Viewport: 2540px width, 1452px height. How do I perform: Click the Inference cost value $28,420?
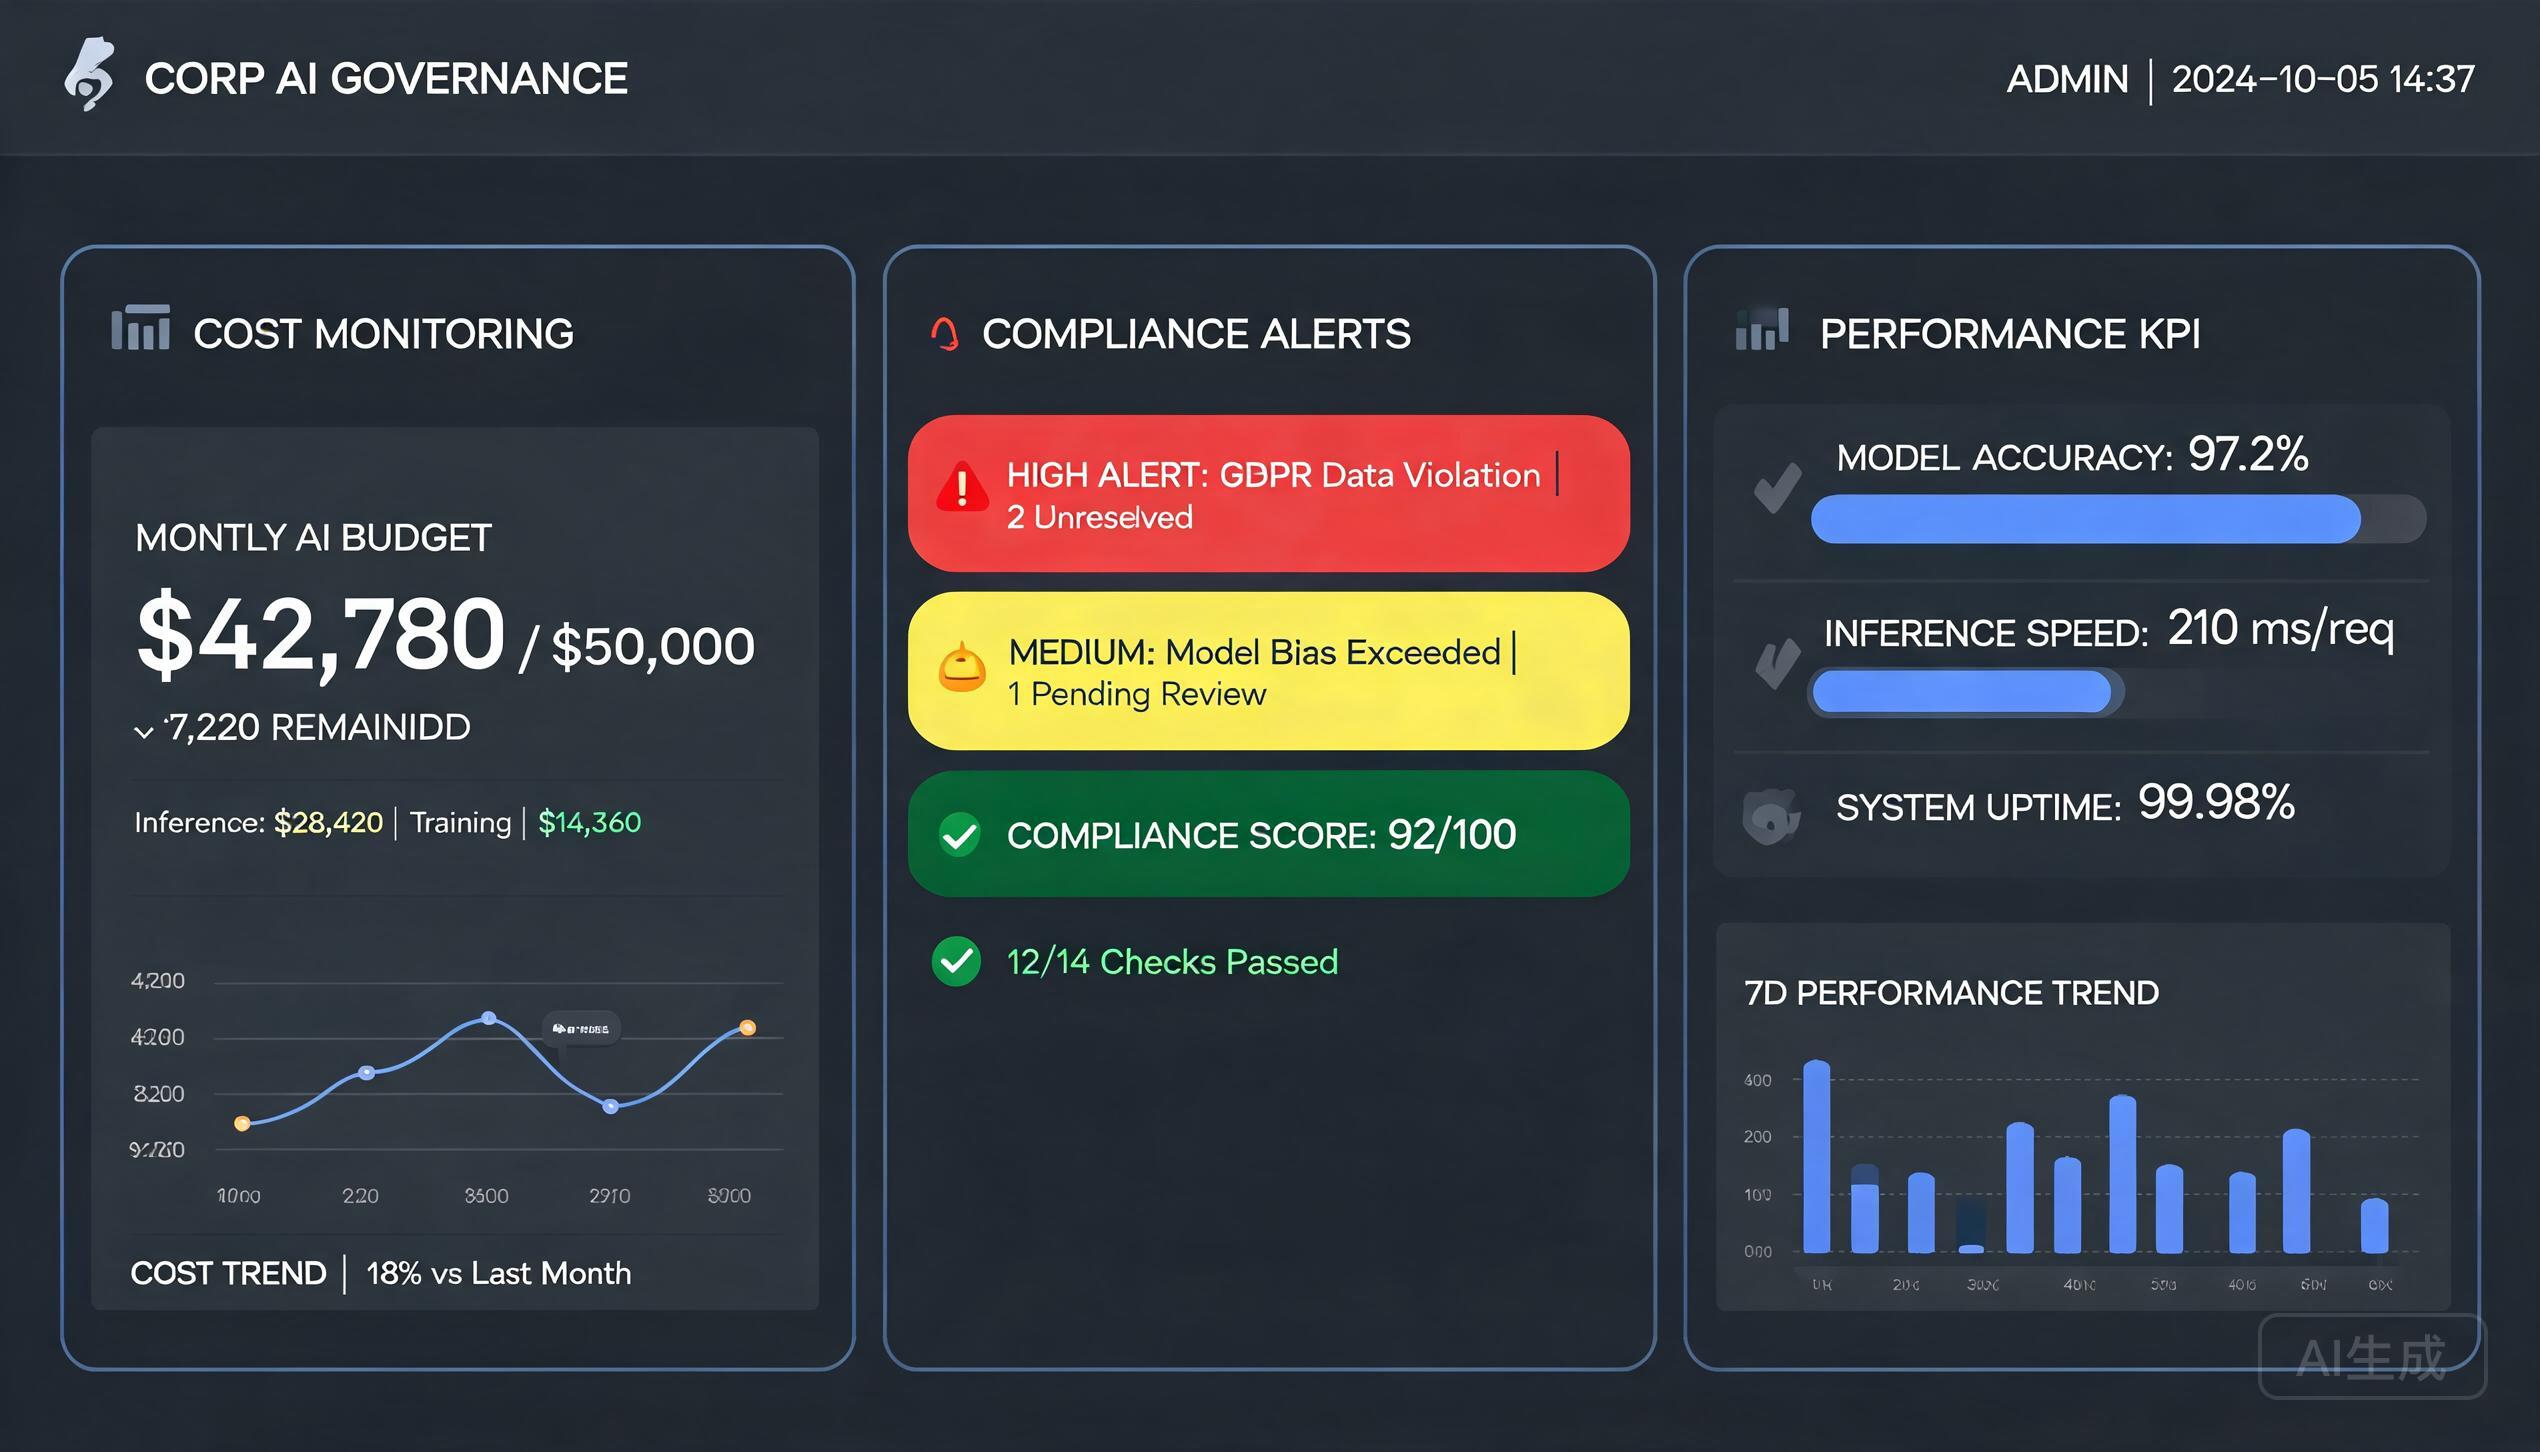(328, 822)
